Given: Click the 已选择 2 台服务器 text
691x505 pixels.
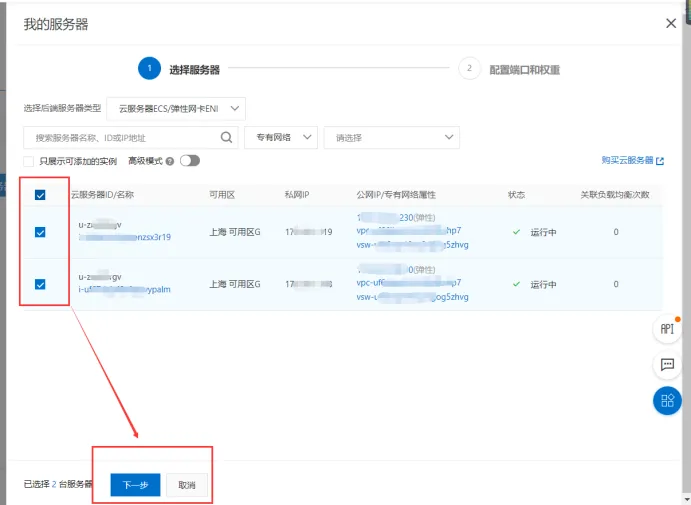Looking at the screenshot, I should [58, 484].
